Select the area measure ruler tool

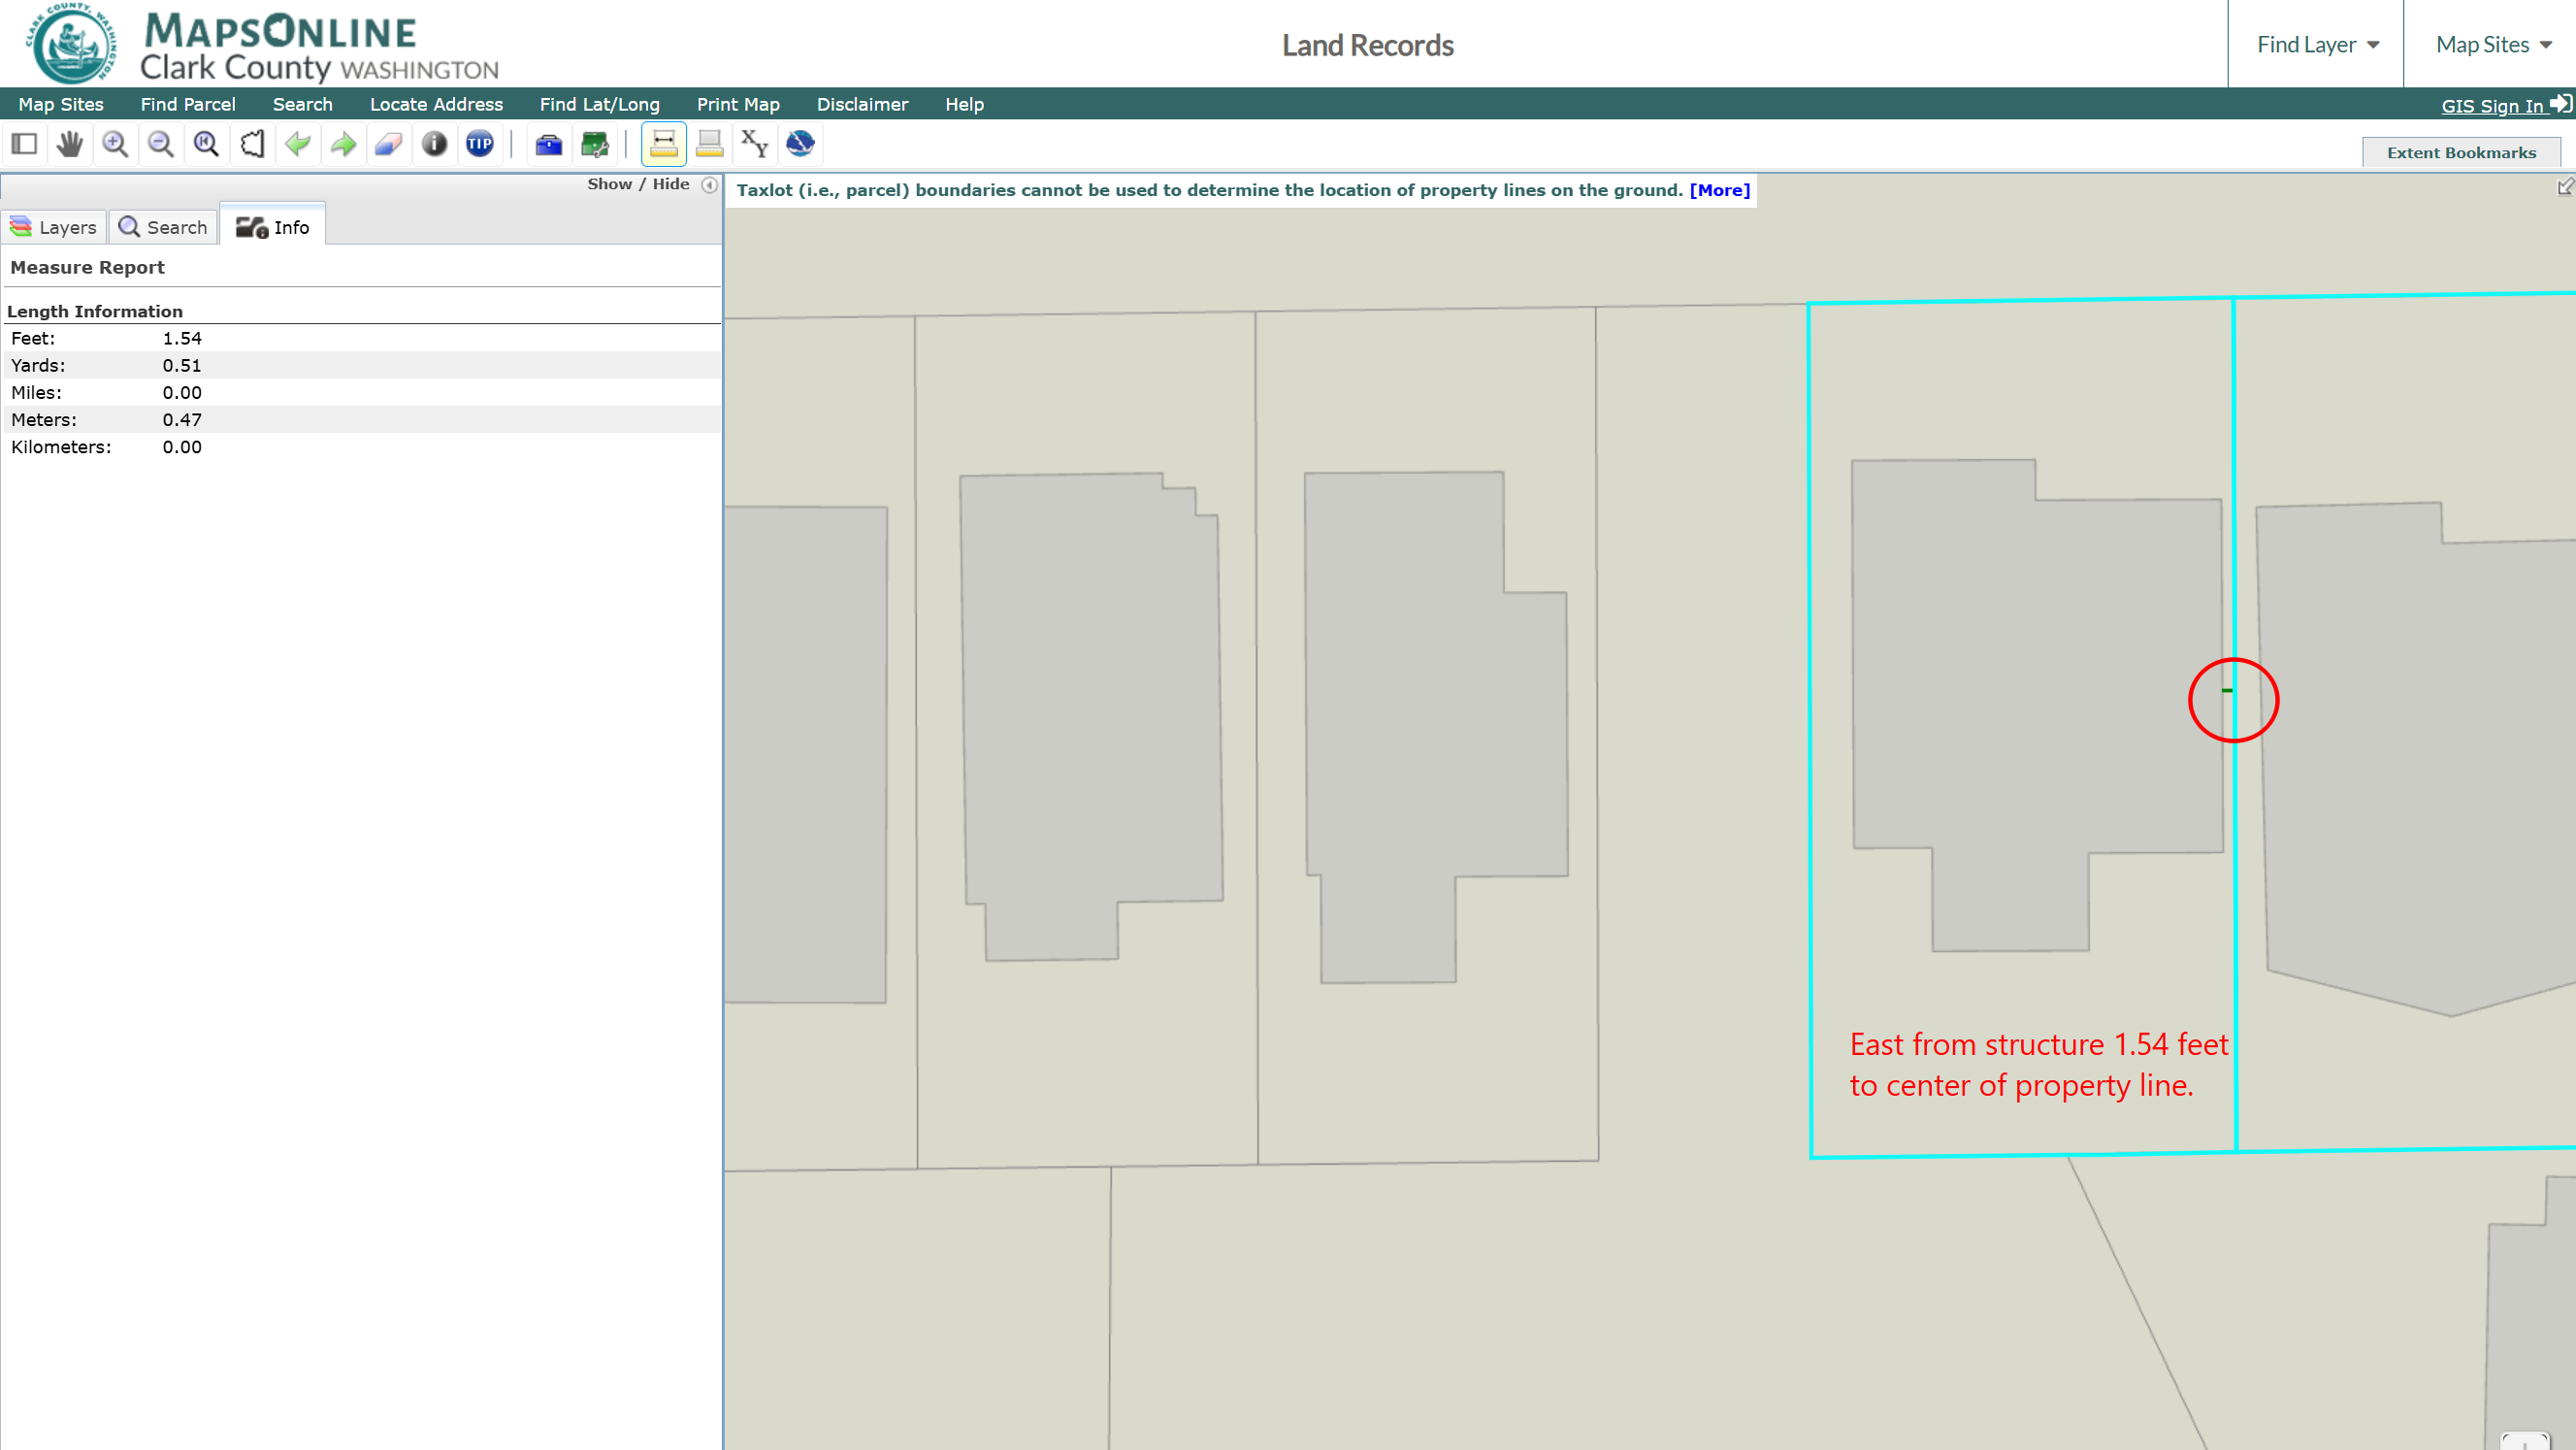(x=710, y=144)
